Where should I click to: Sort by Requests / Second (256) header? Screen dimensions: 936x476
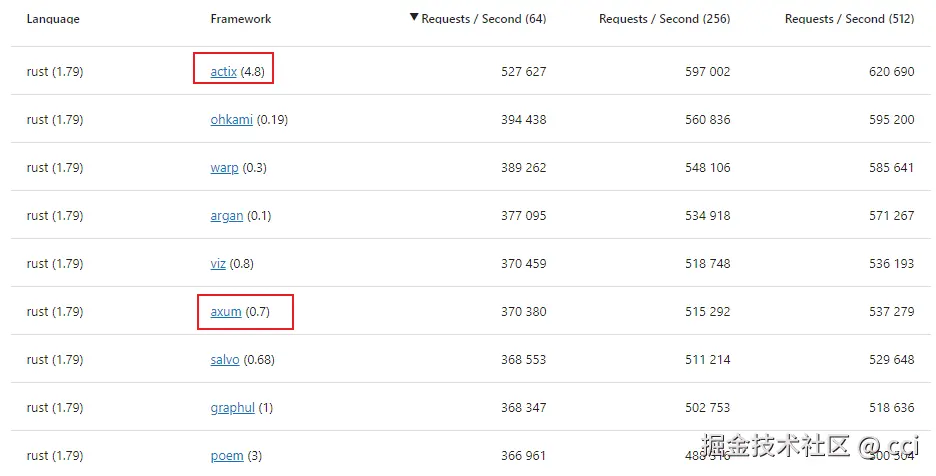[664, 19]
